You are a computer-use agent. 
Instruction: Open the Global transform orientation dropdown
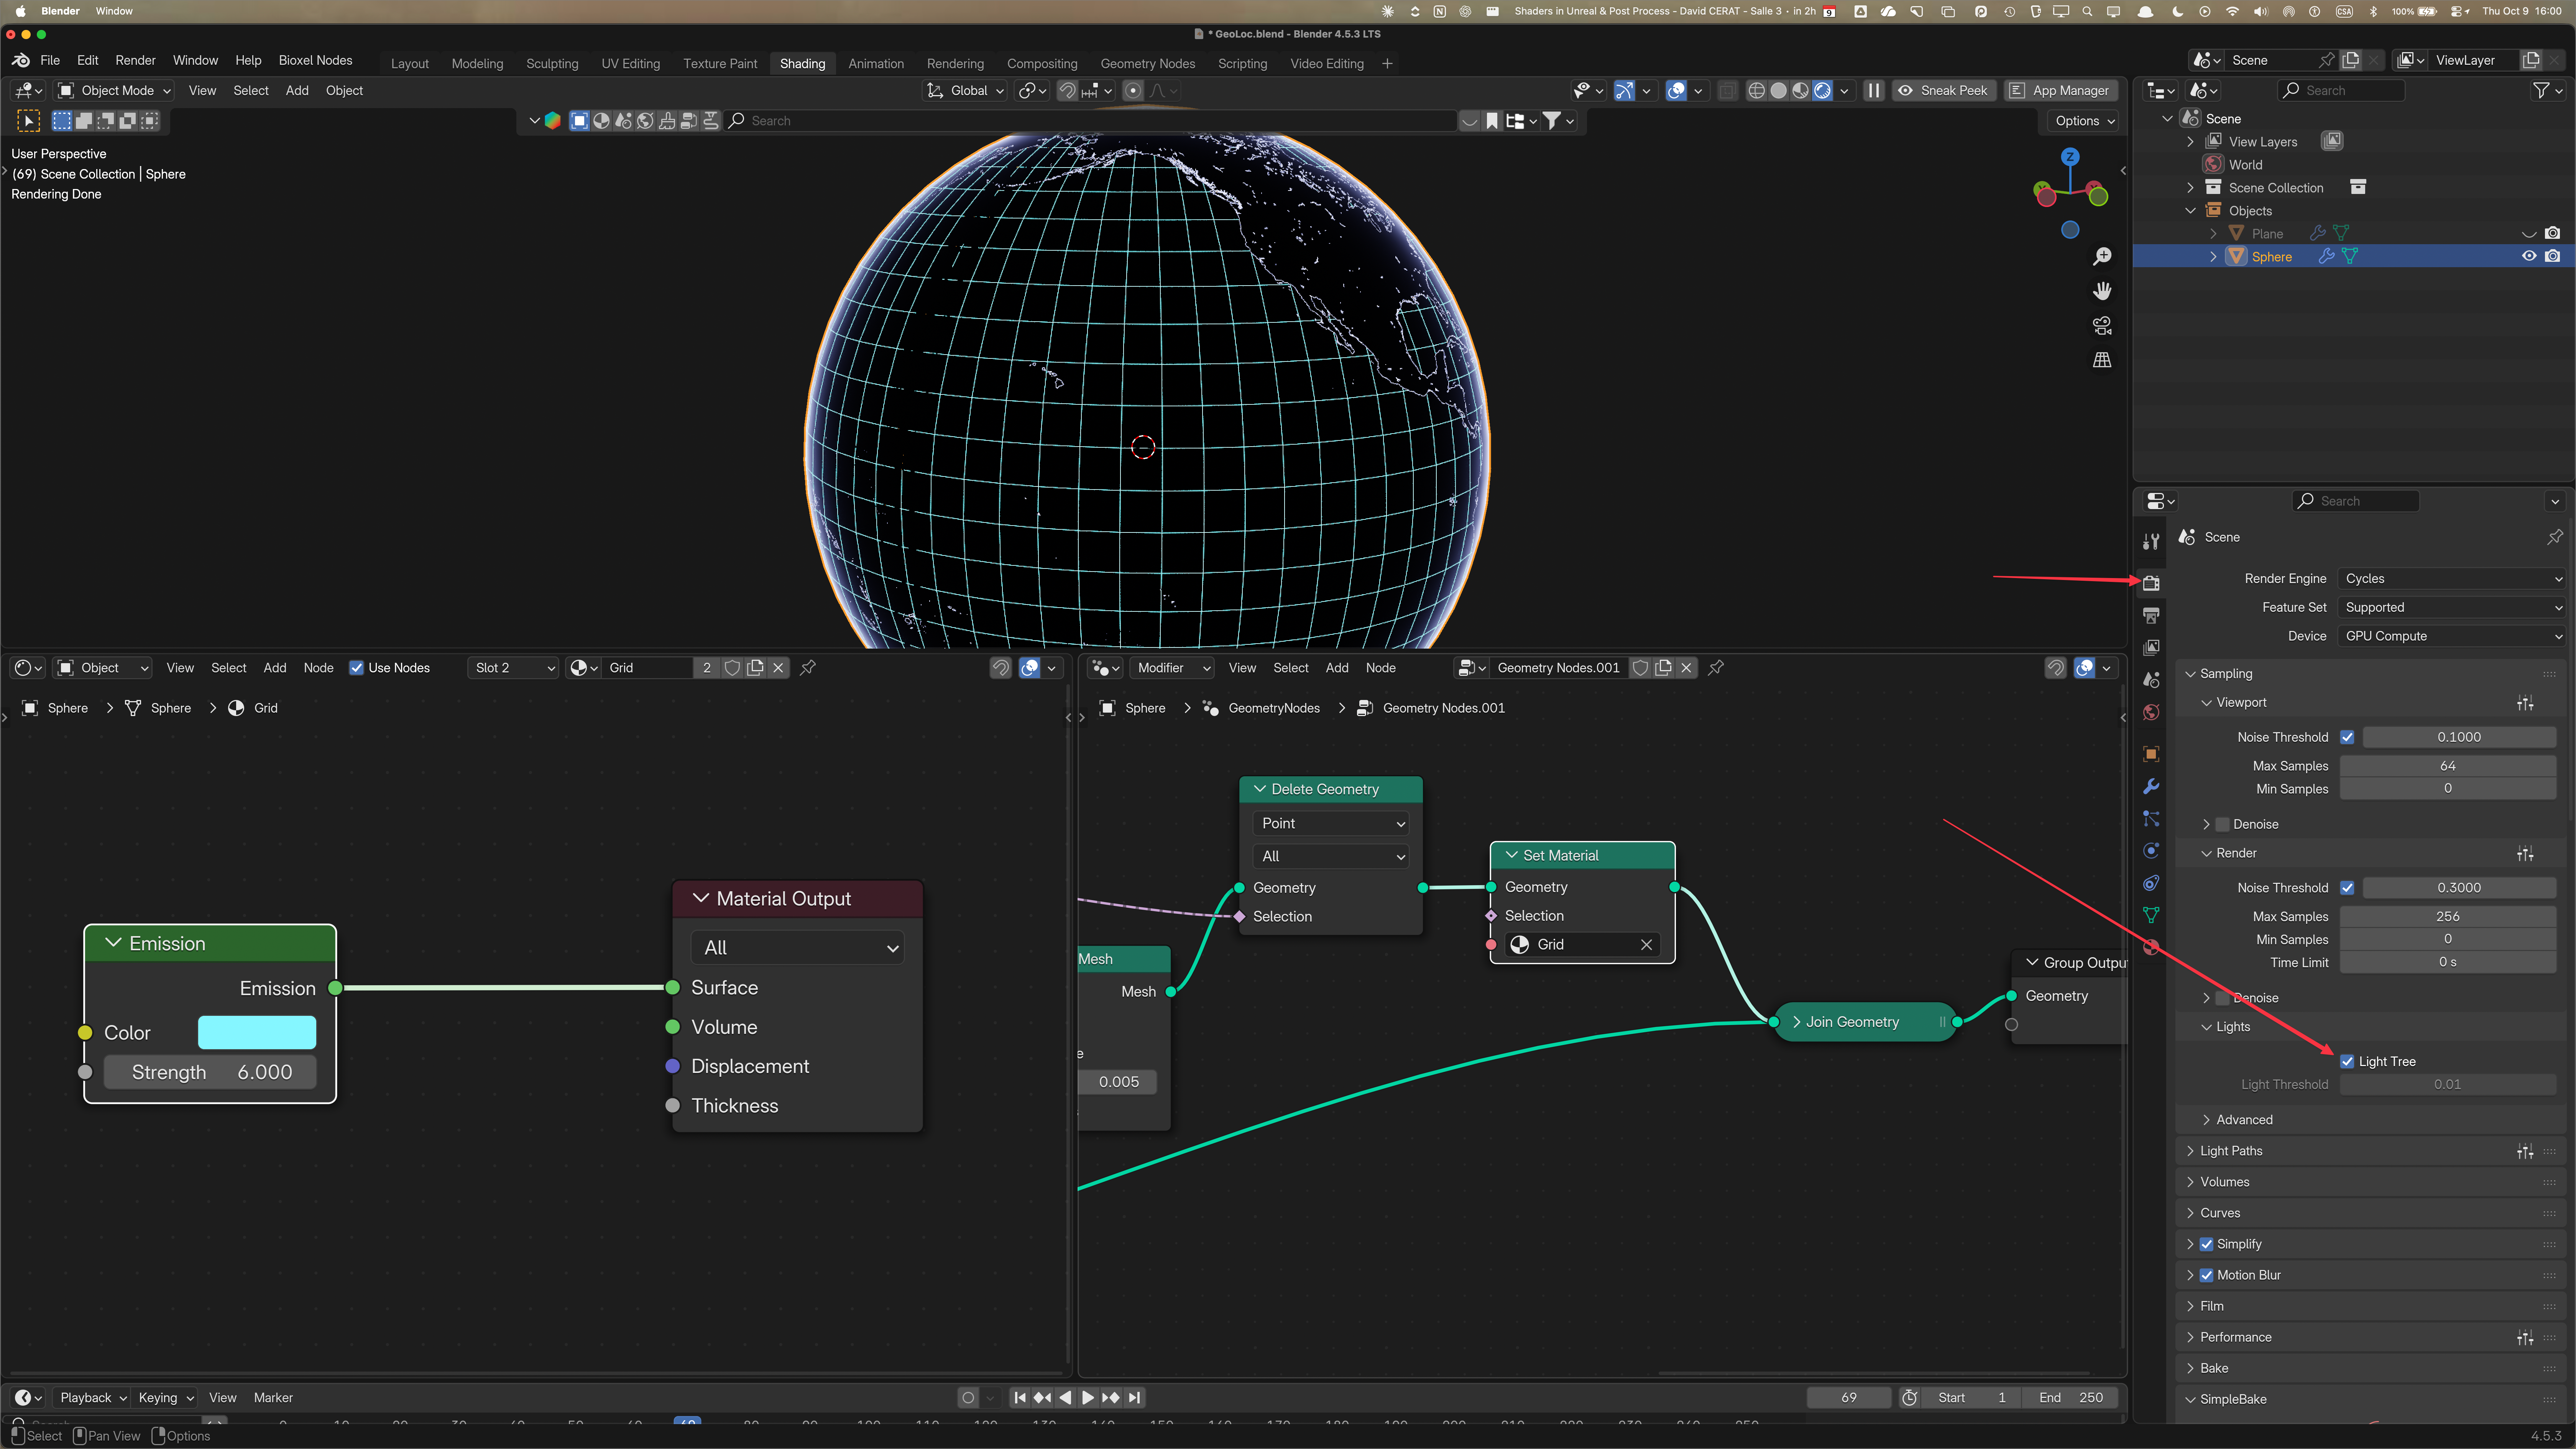pos(965,90)
